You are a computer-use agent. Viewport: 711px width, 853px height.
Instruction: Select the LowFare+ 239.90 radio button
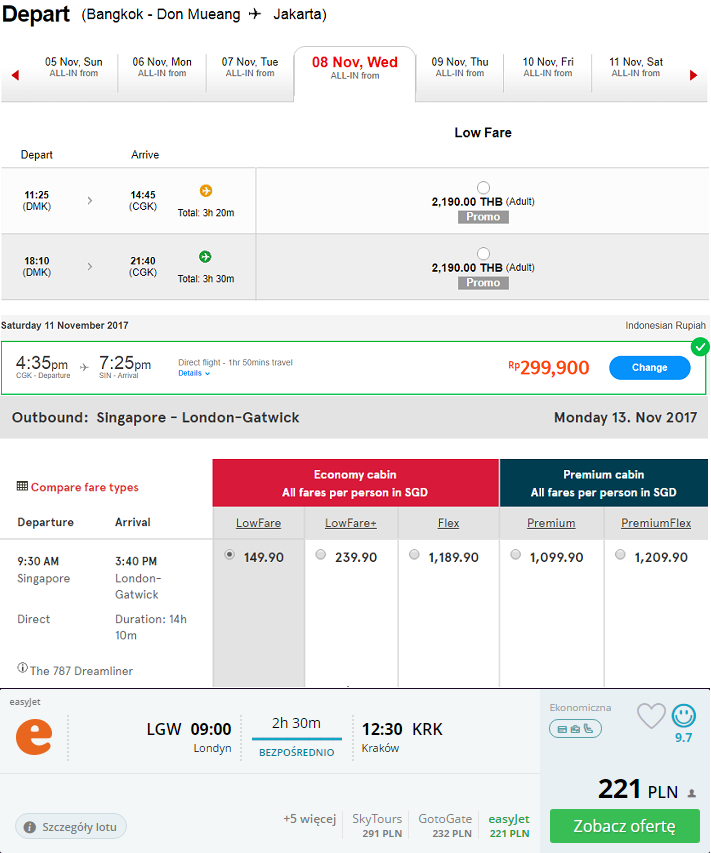321,554
